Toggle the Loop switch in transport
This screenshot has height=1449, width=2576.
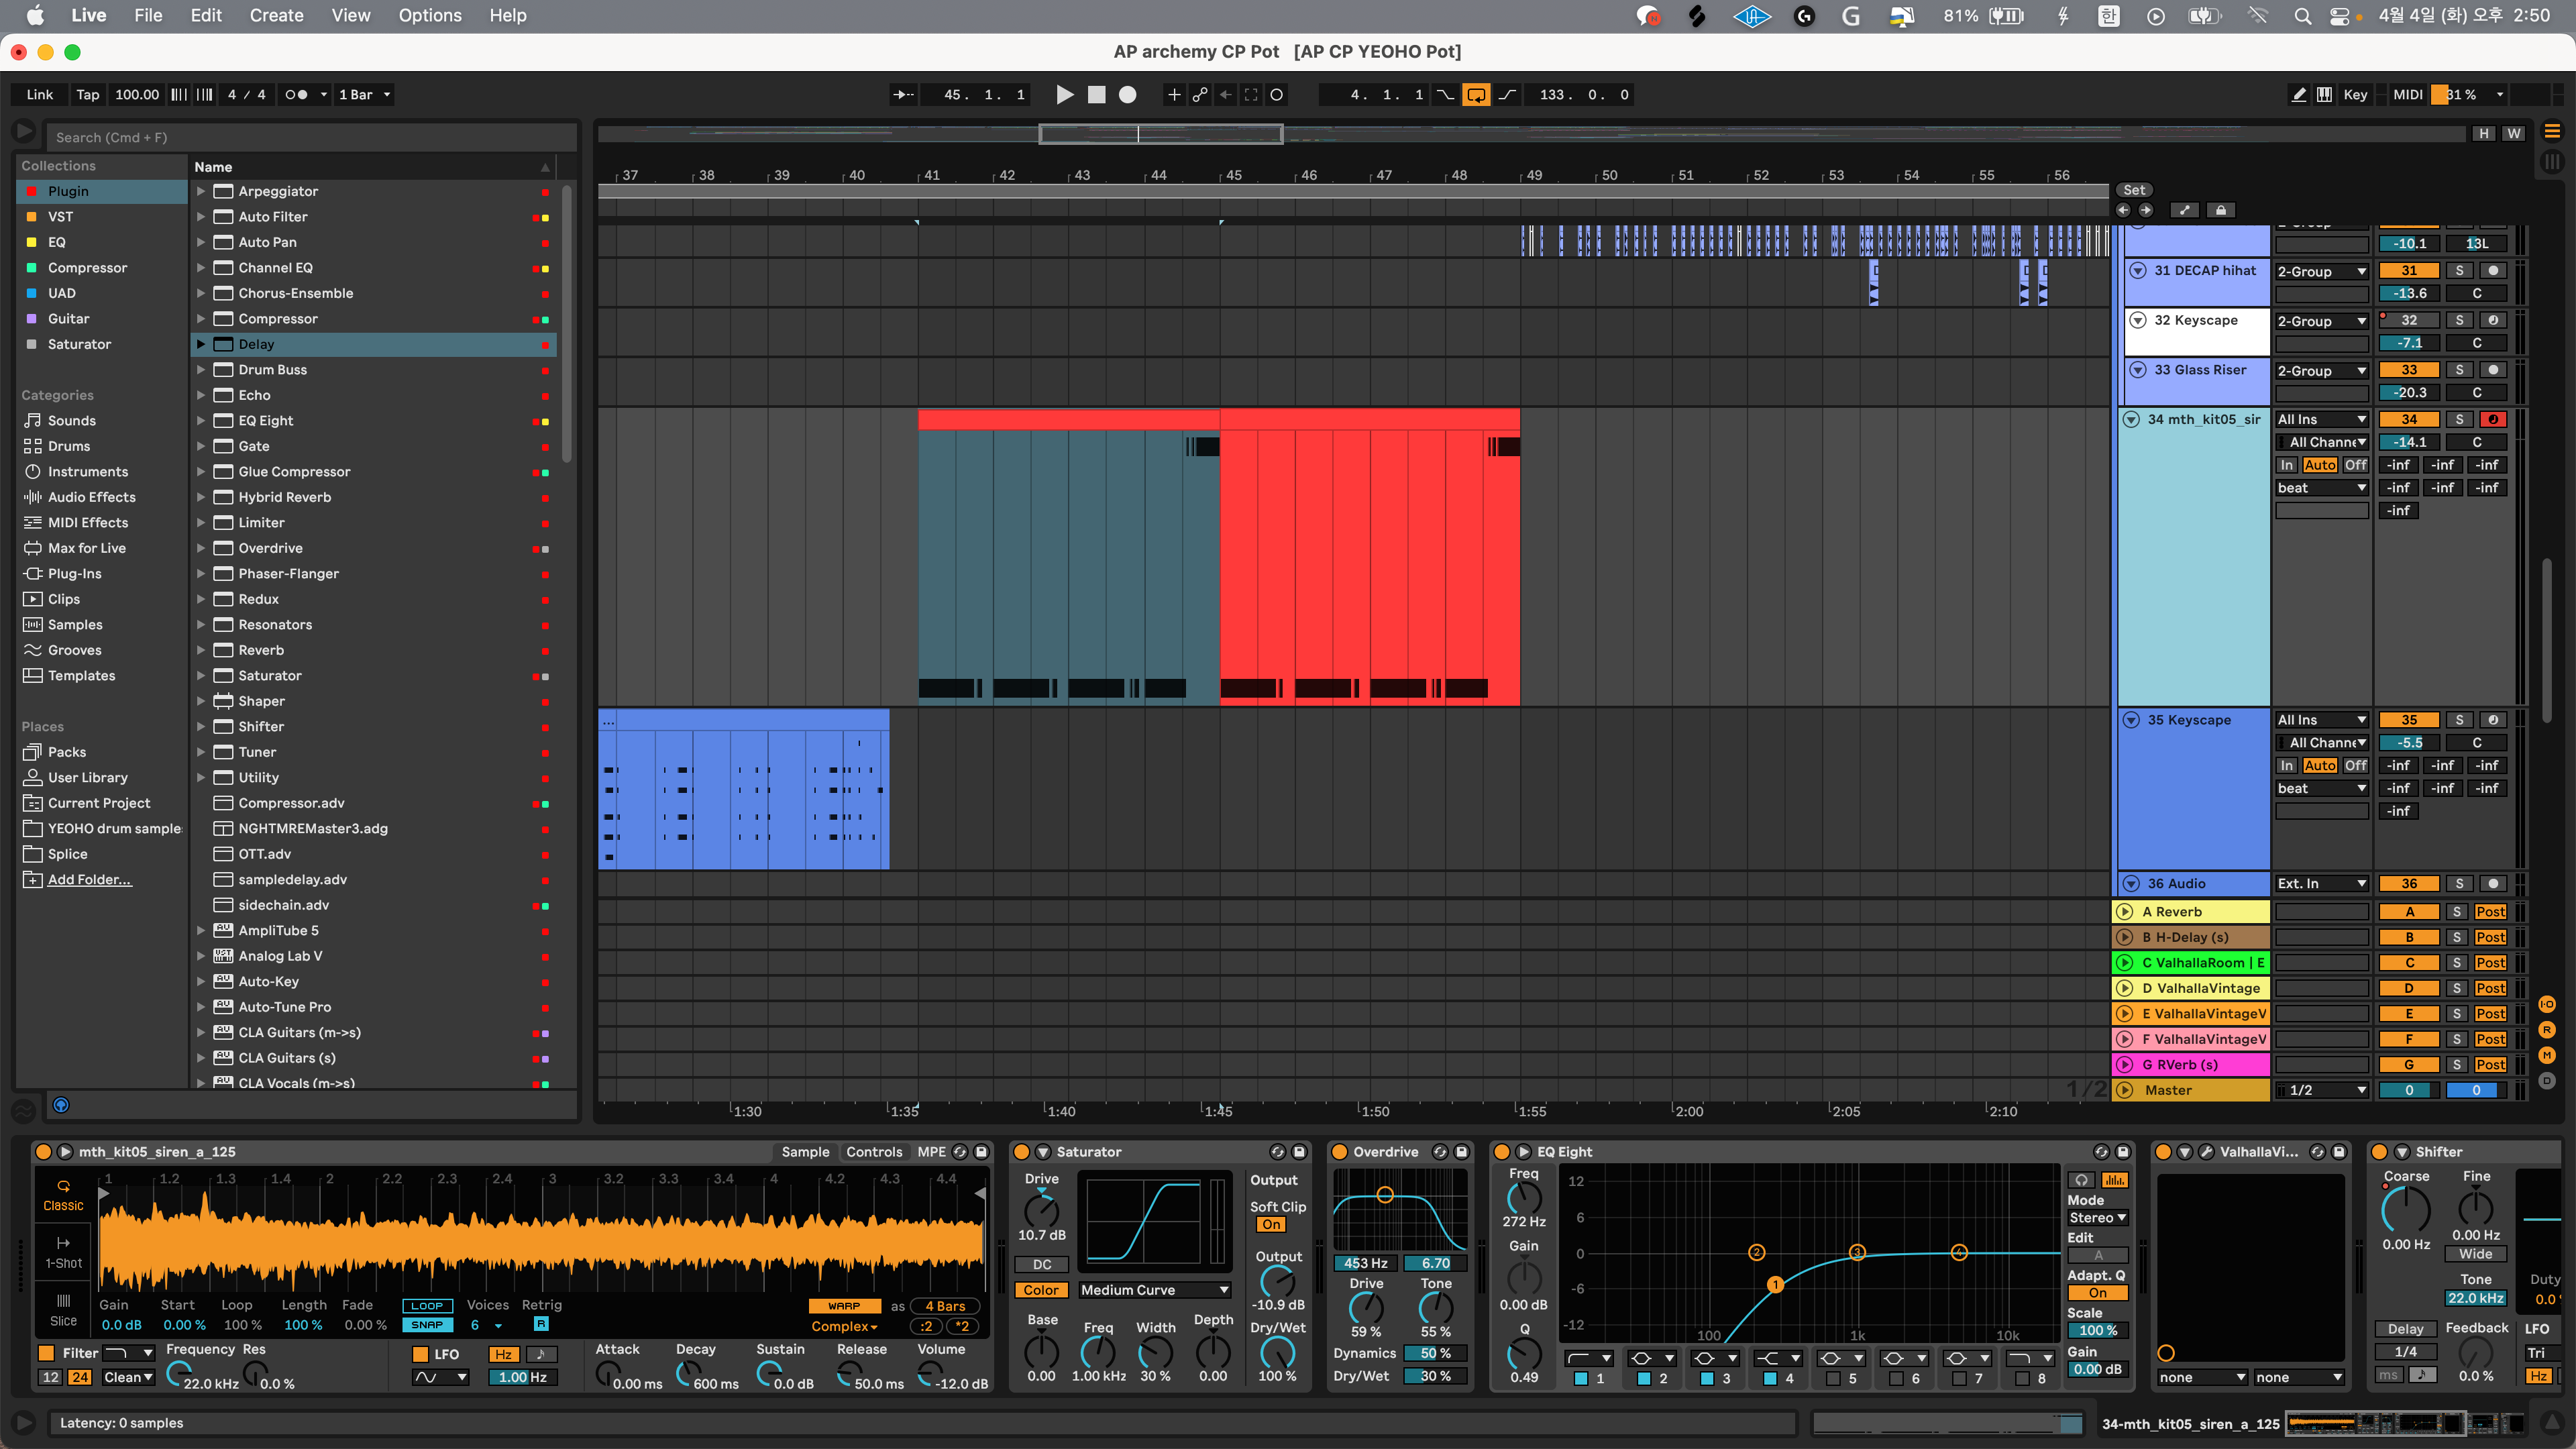tap(1476, 95)
